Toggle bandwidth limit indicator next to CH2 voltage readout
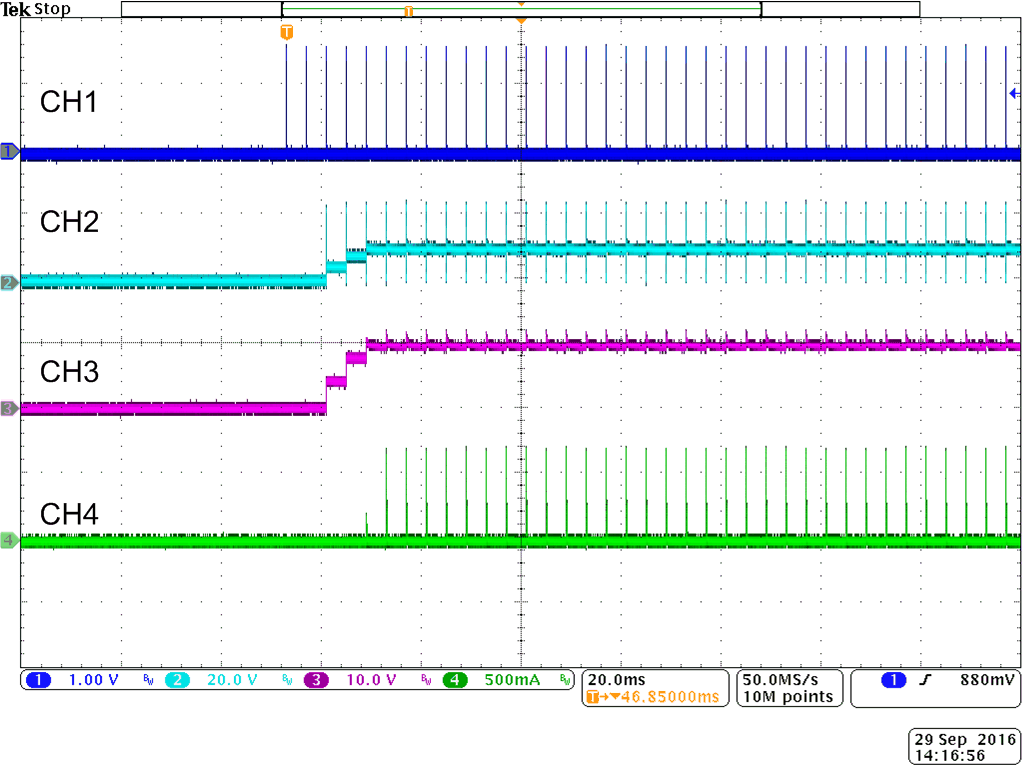The width and height of the screenshot is (1024, 767). point(285,681)
